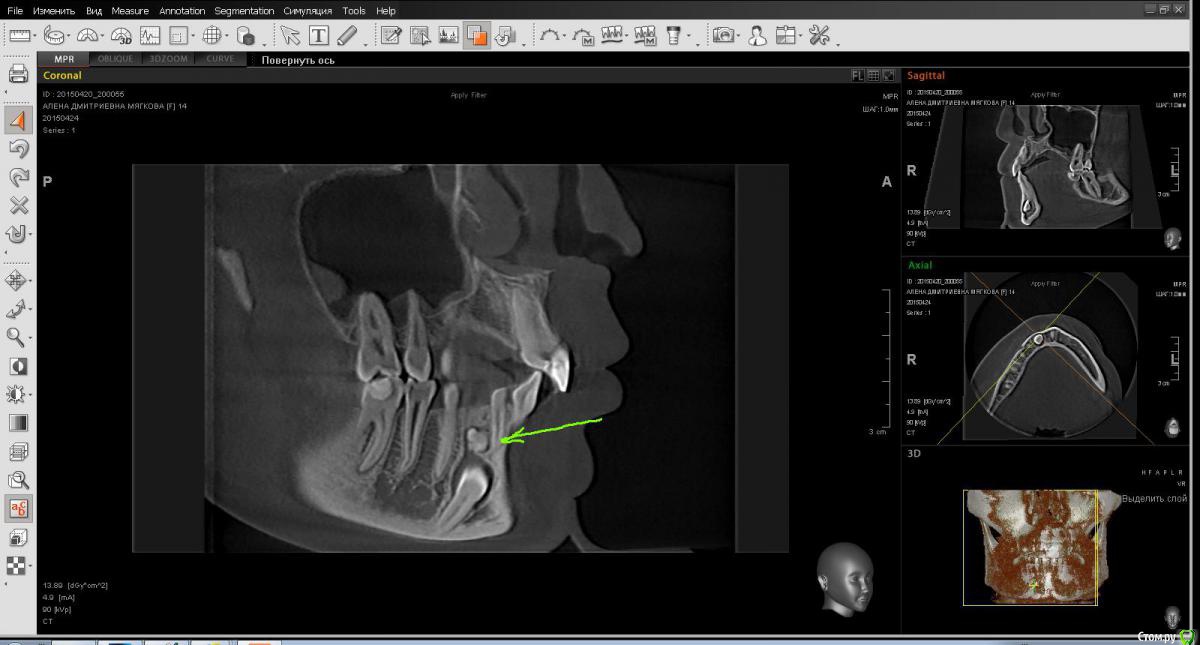The height and width of the screenshot is (645, 1200).
Task: Switch to the OBLIQUE tab
Action: tap(115, 59)
